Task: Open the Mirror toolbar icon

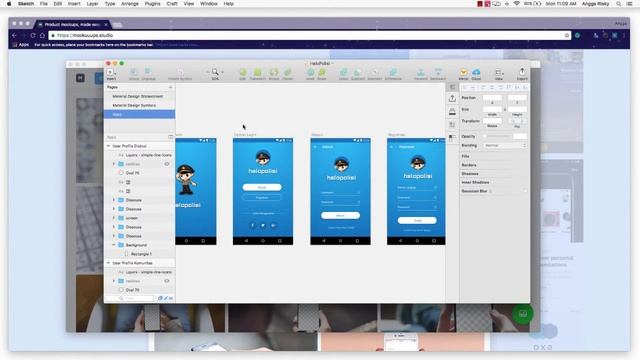Action: click(x=463, y=73)
